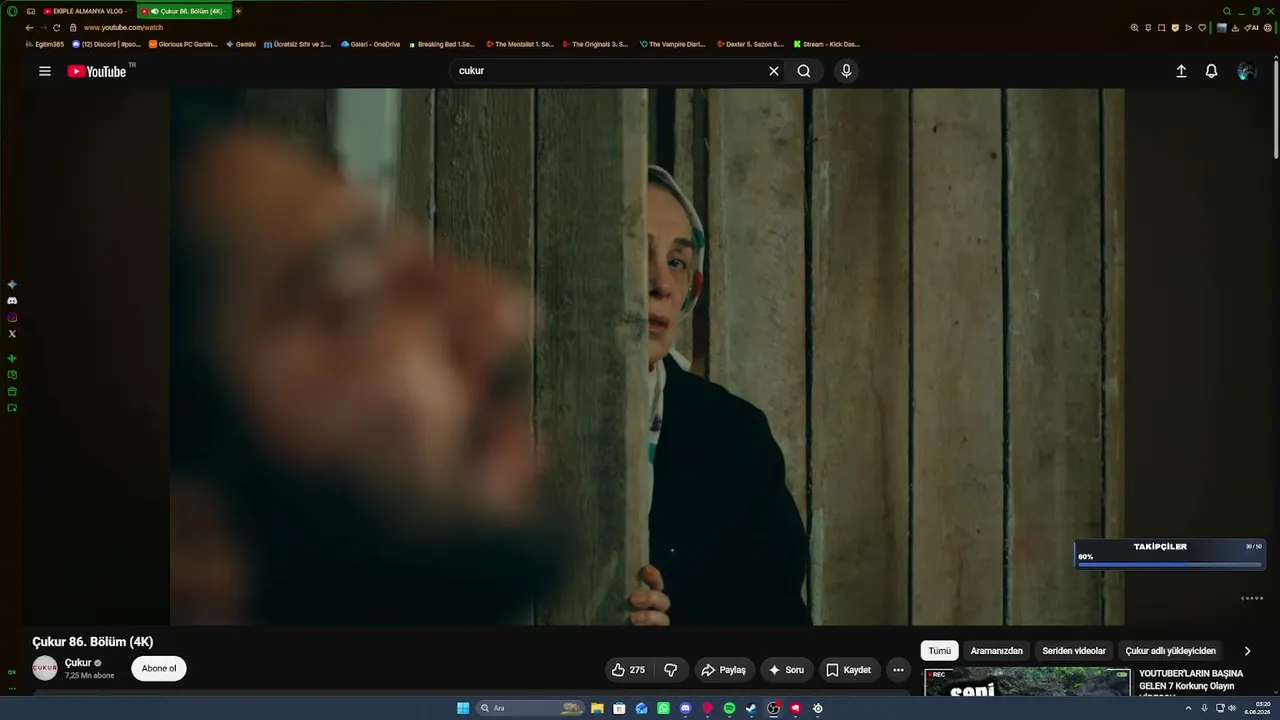Select the Seriden videolar filter chip
Viewport: 1280px width, 720px height.
(1074, 651)
